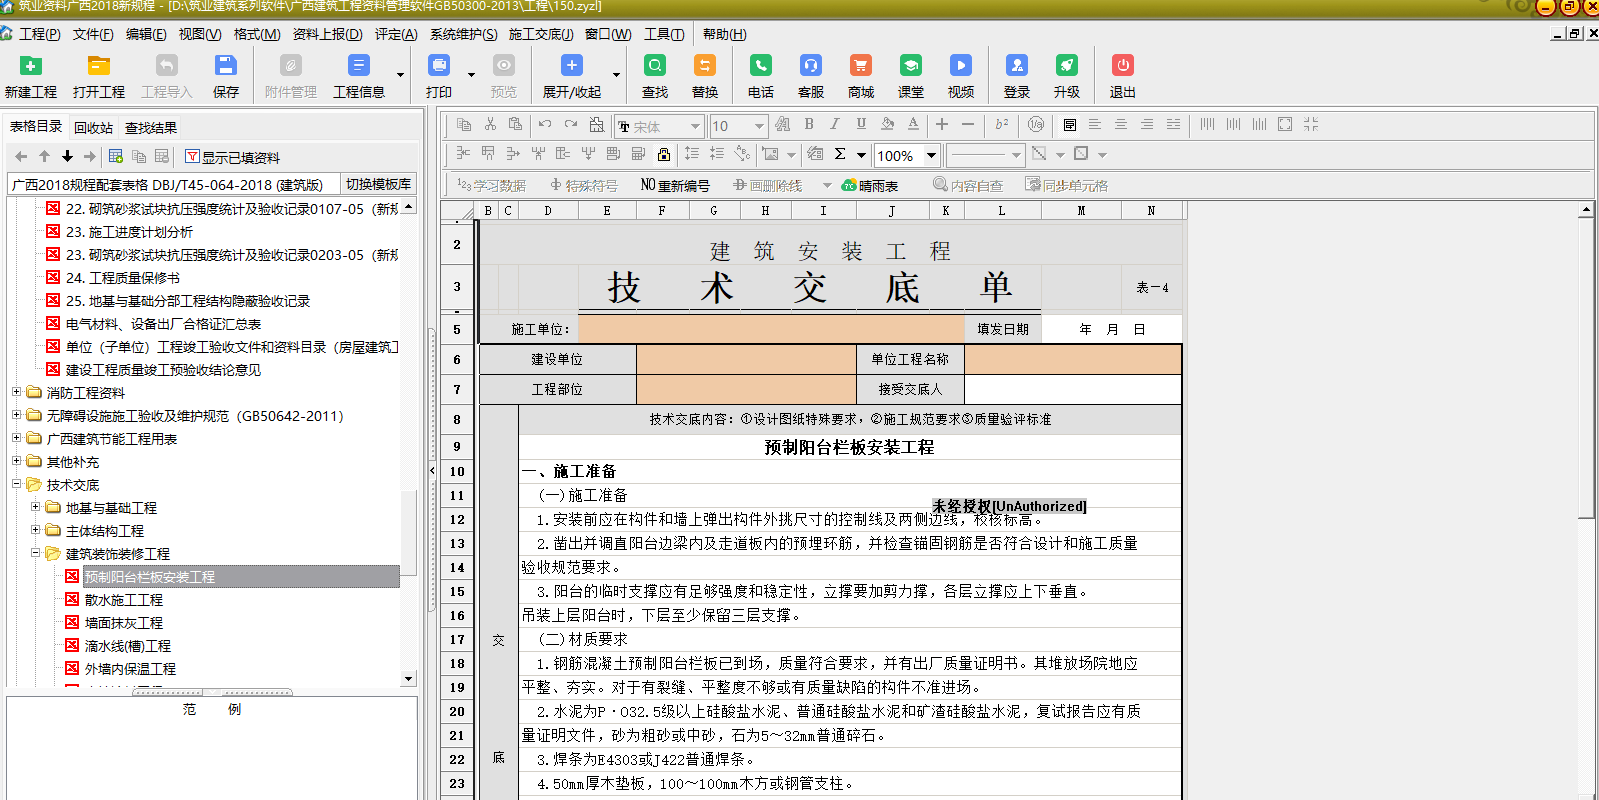
Task: Click the Find (查找) toolbar icon
Action: pyautogui.click(x=655, y=66)
